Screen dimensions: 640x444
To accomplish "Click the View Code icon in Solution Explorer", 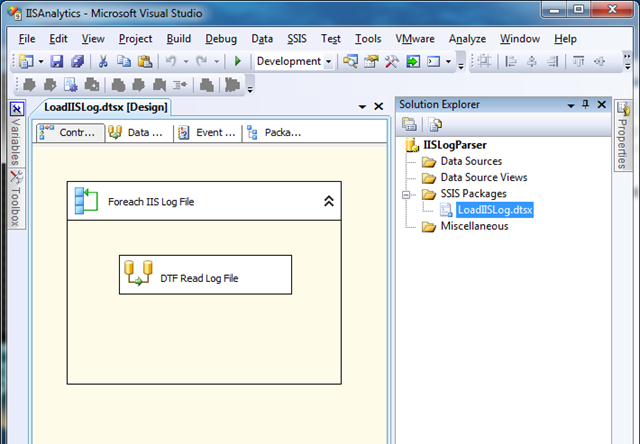I will click(435, 124).
